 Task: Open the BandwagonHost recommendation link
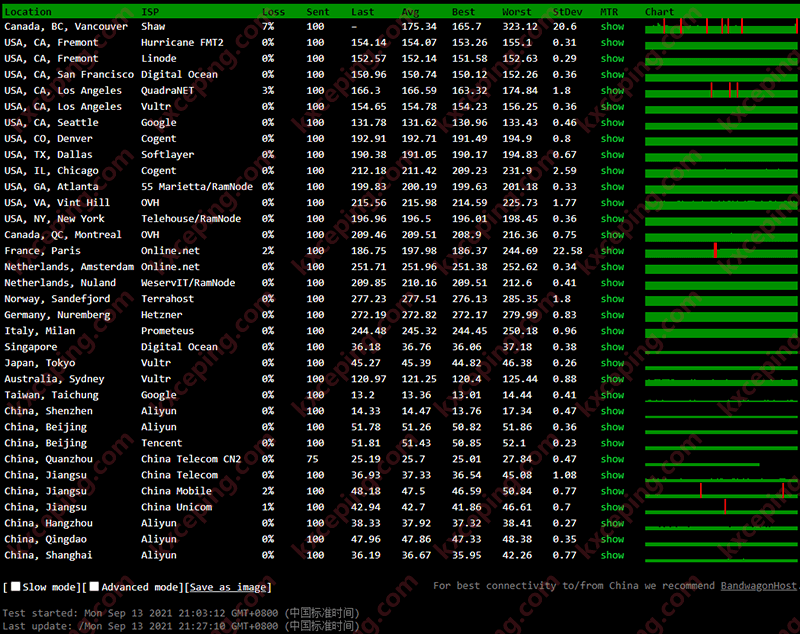(758, 586)
